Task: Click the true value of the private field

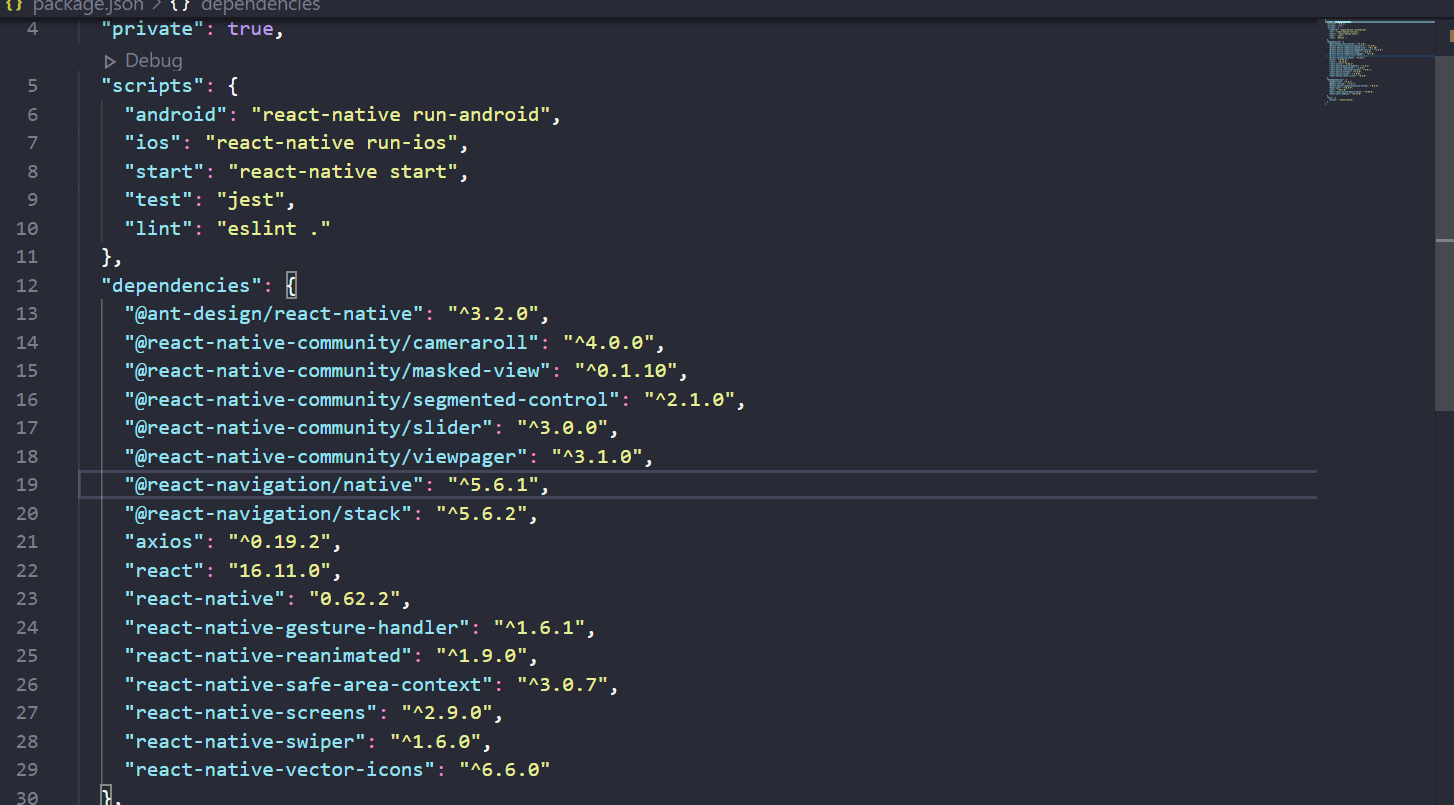Action: [249, 28]
